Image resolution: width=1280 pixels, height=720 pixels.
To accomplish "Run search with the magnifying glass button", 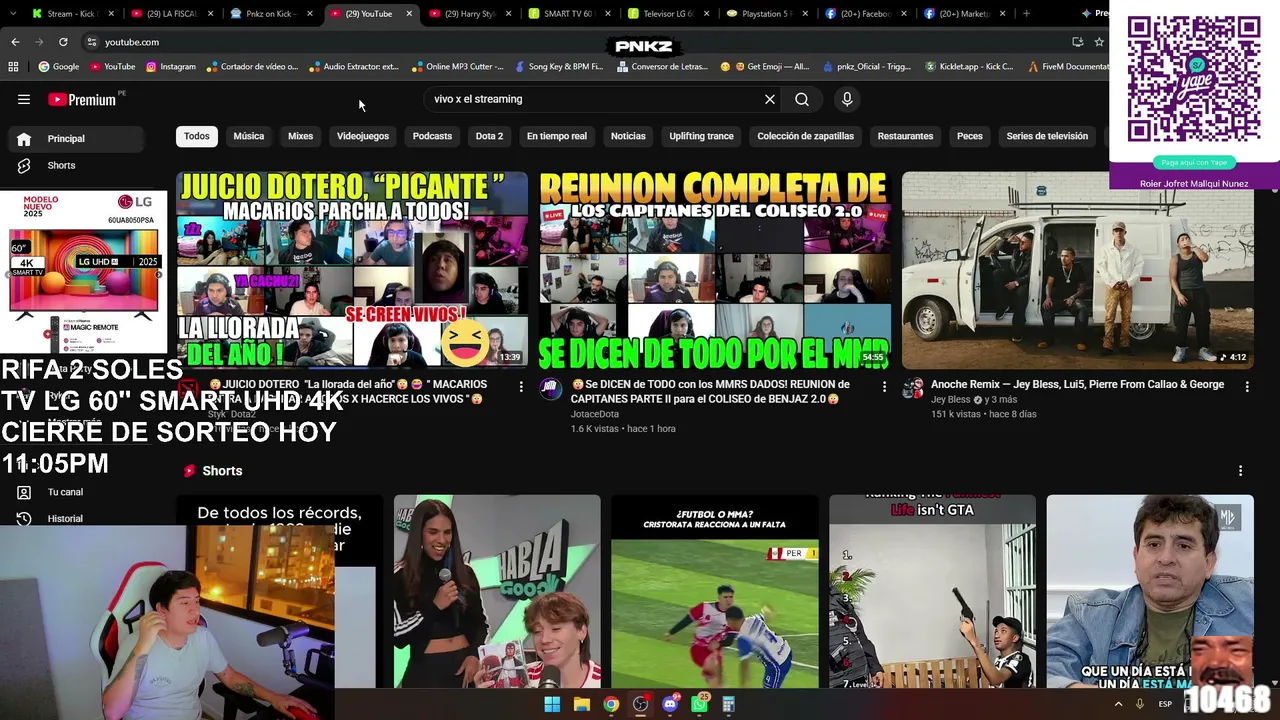I will pyautogui.click(x=802, y=99).
